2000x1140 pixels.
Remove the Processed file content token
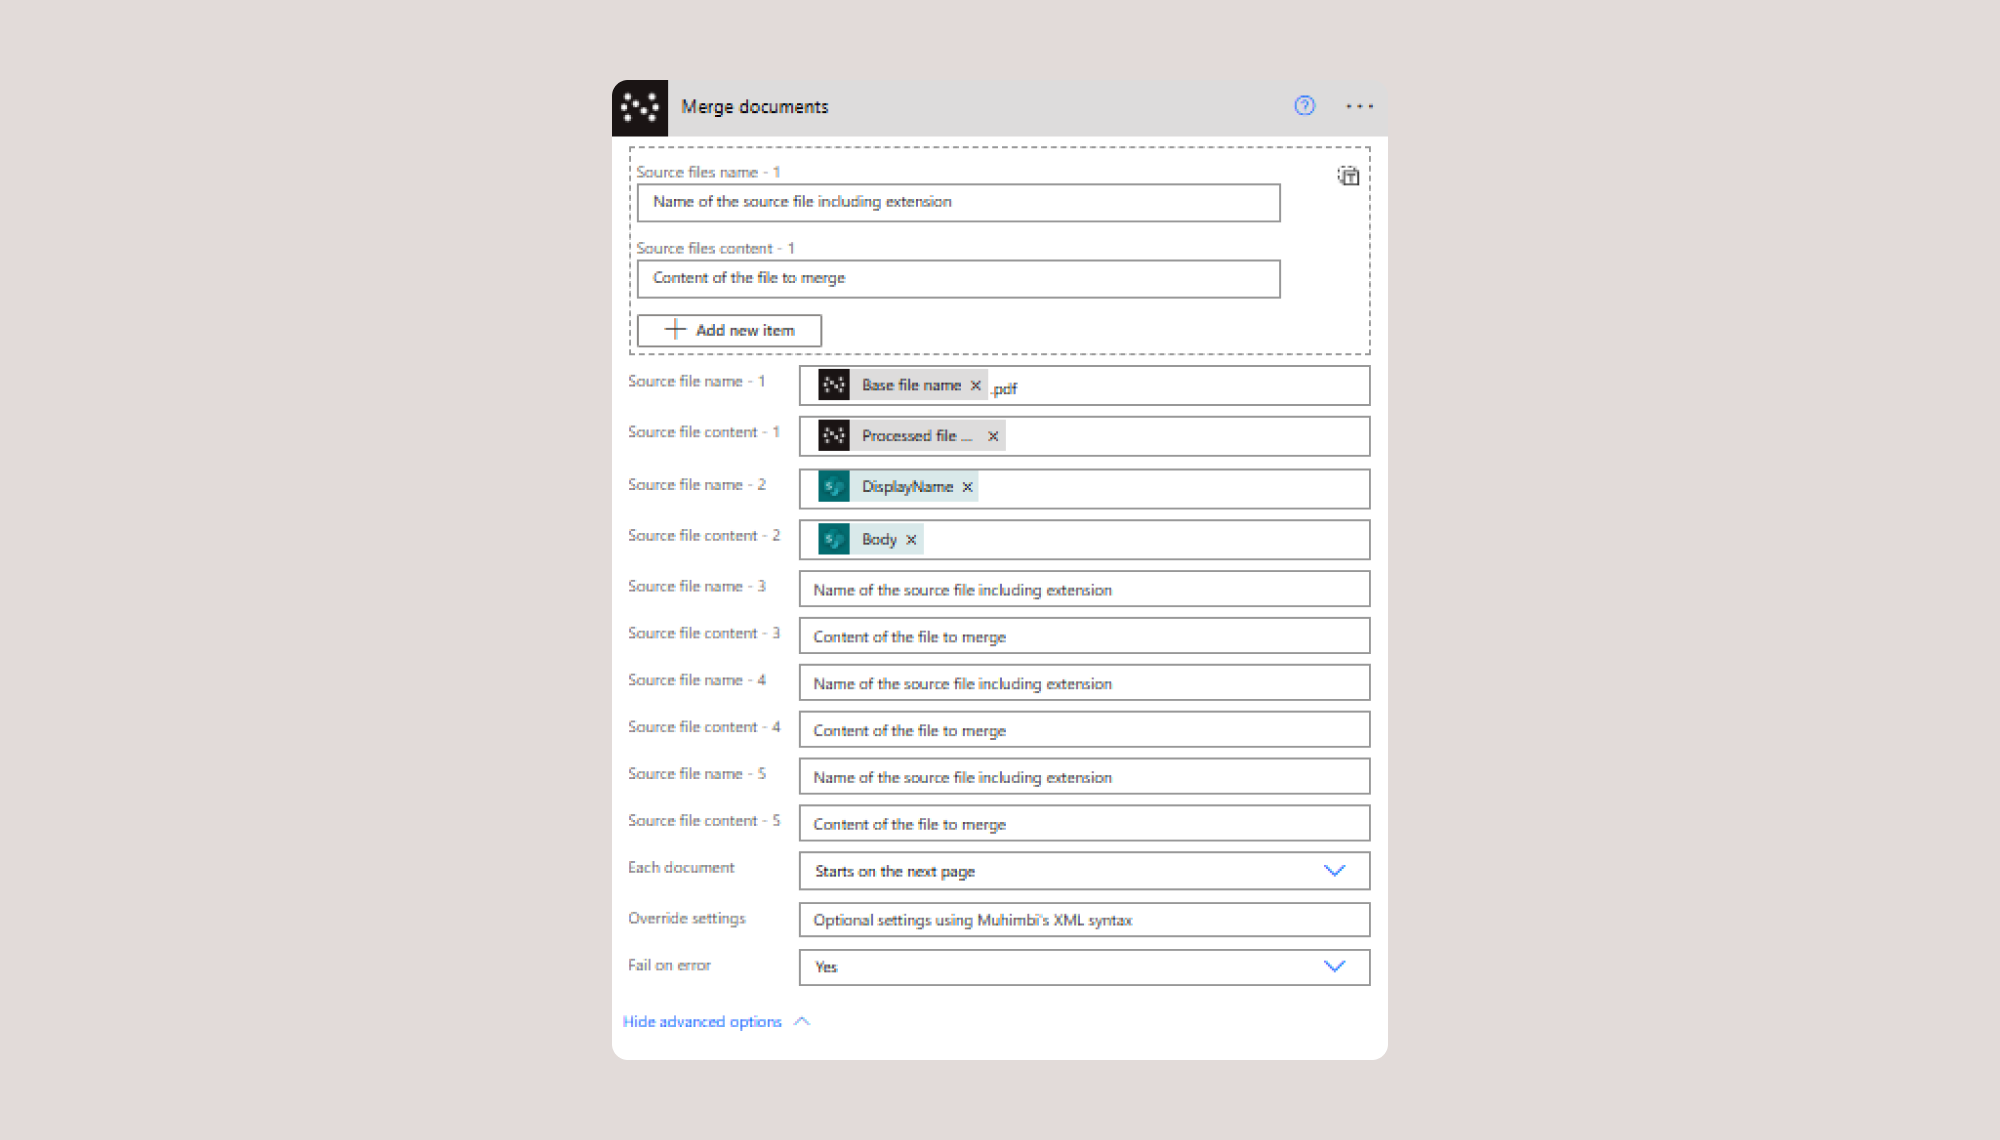993,436
